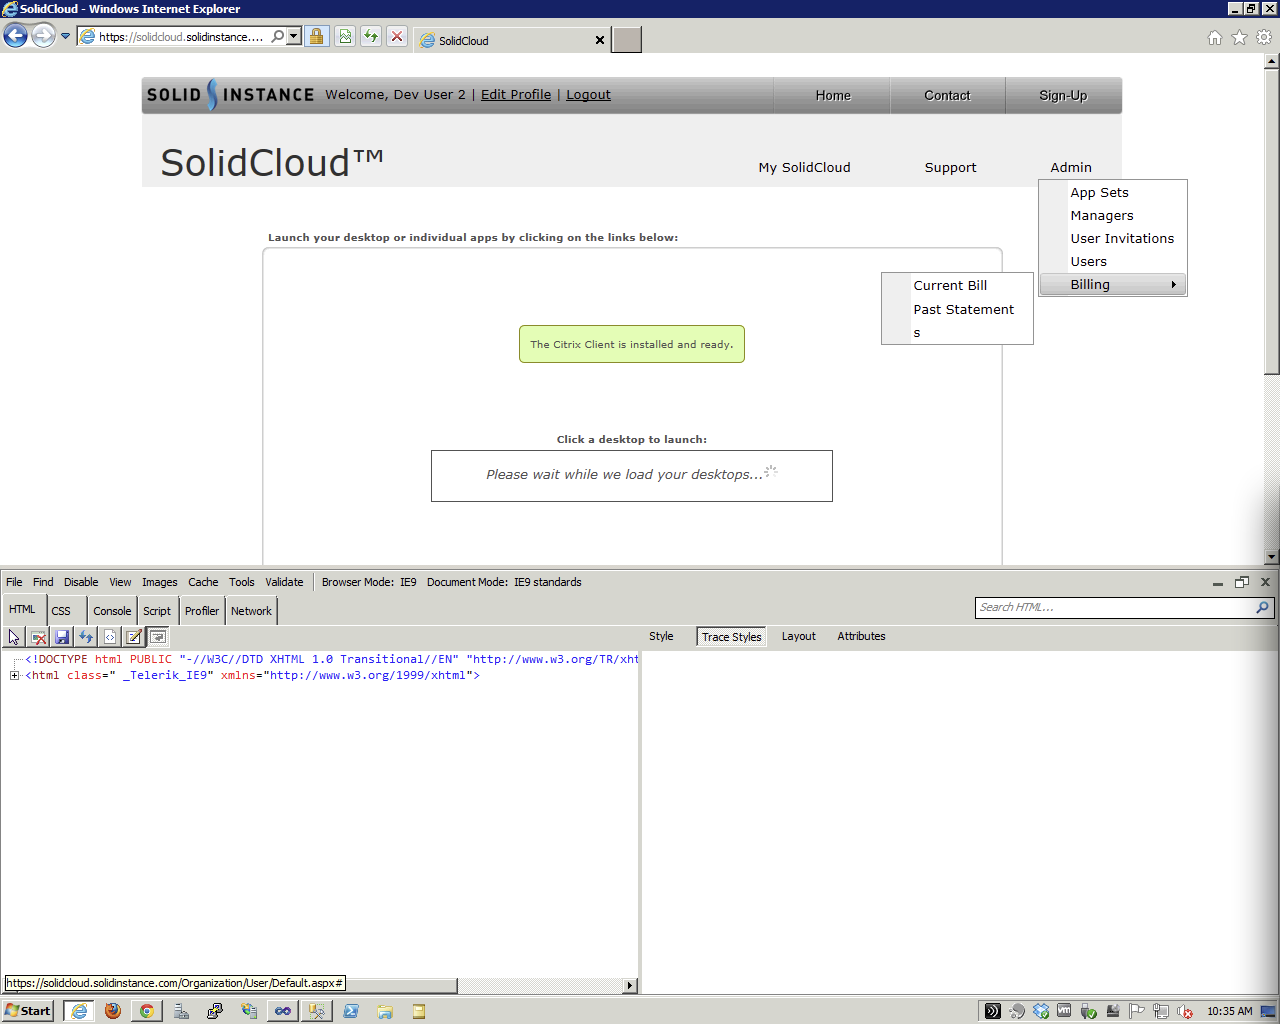Open the dev tools Disable menu

click(81, 582)
